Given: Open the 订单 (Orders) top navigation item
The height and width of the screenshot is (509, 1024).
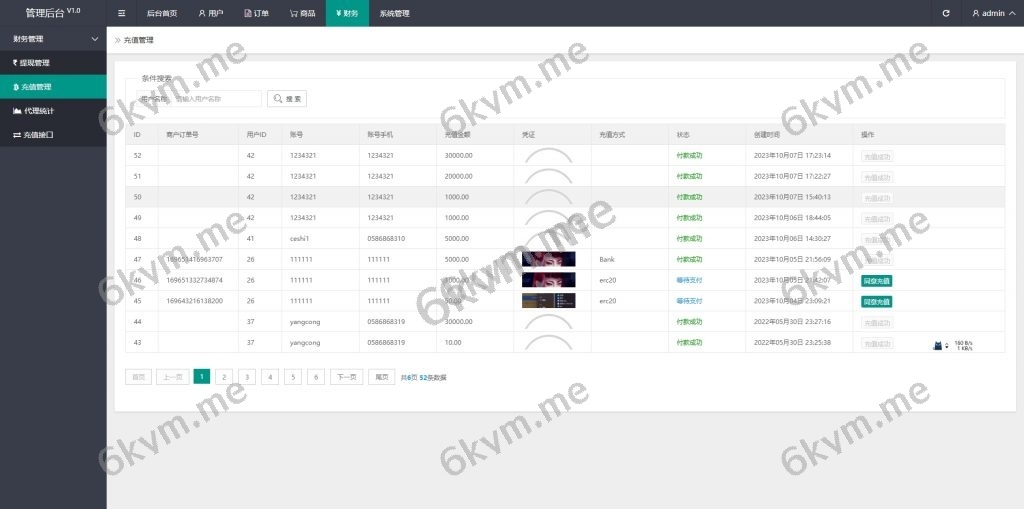Looking at the screenshot, I should coord(256,13).
